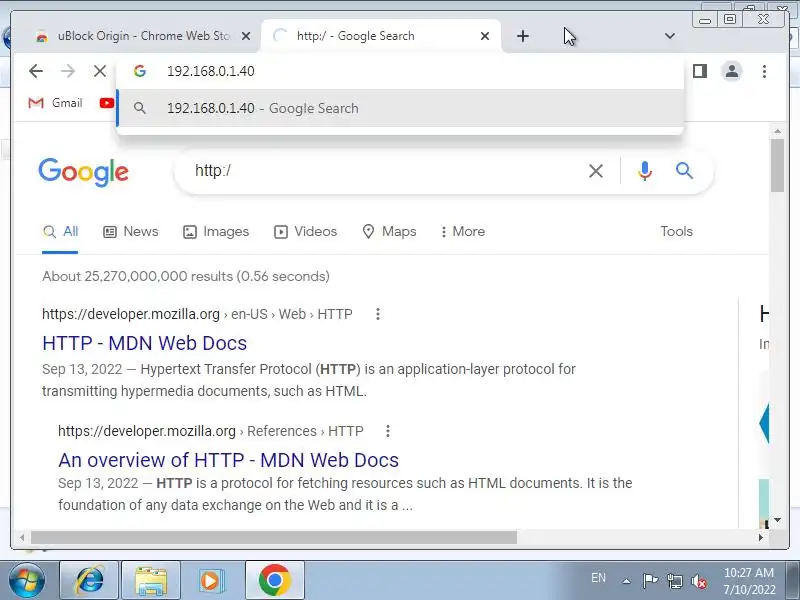Image resolution: width=800 pixels, height=600 pixels.
Task: Click the horizontal scroll right arrow
Action: point(761,537)
